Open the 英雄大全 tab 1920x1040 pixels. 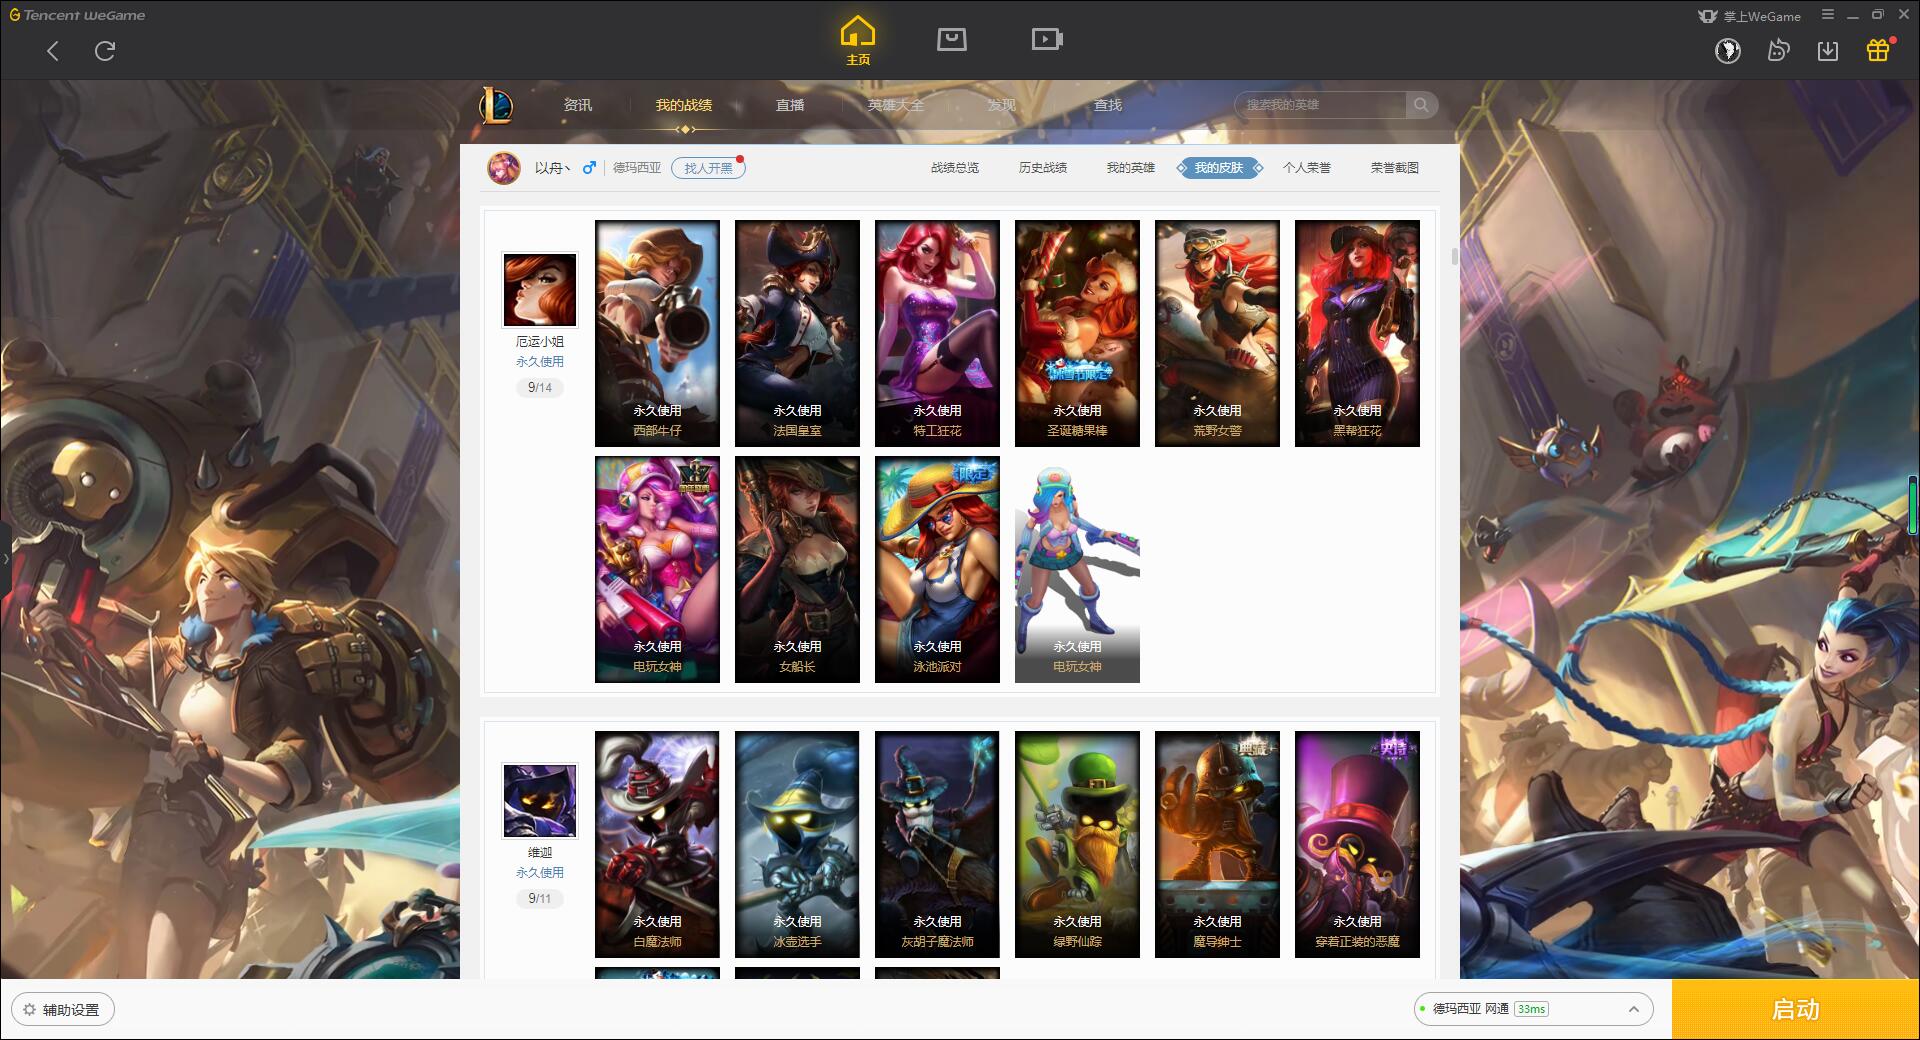pyautogui.click(x=896, y=105)
